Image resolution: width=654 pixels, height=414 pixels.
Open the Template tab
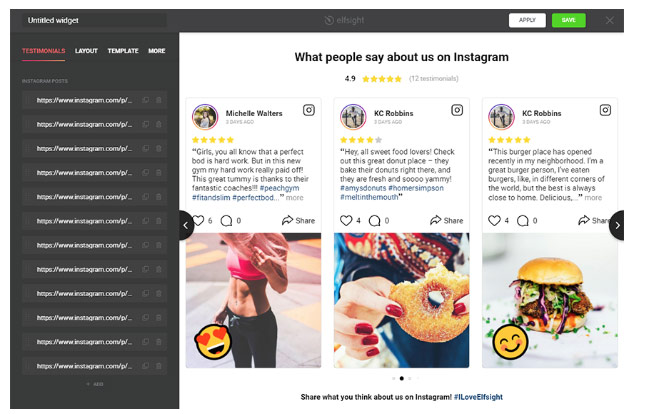click(x=123, y=51)
